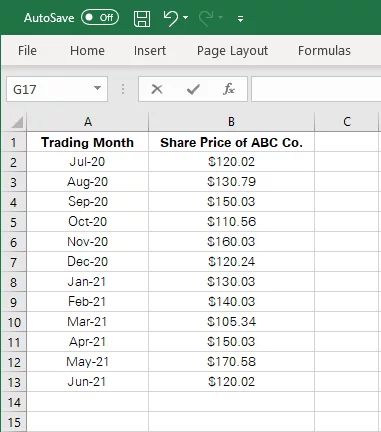Viewport: 381px width, 432px height.
Task: Select row 5 header
Action: pyautogui.click(x=14, y=222)
